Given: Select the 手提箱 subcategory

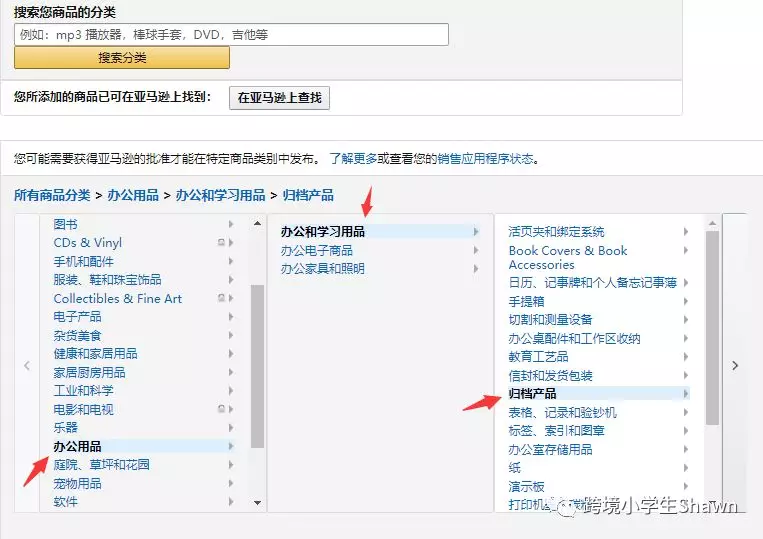Looking at the screenshot, I should tap(527, 301).
